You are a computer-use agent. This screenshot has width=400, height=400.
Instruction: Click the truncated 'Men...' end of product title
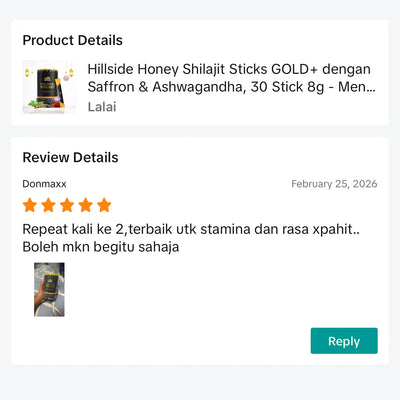(x=357, y=87)
